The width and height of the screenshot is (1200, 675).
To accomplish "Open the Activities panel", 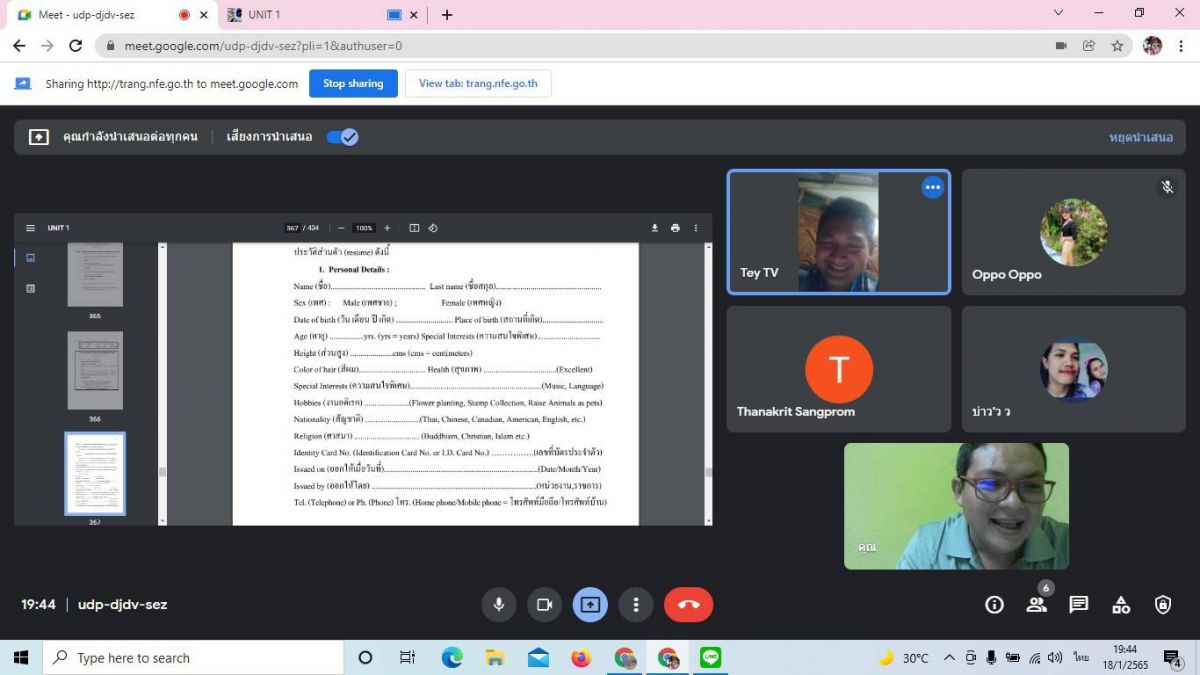I will pos(1121,605).
